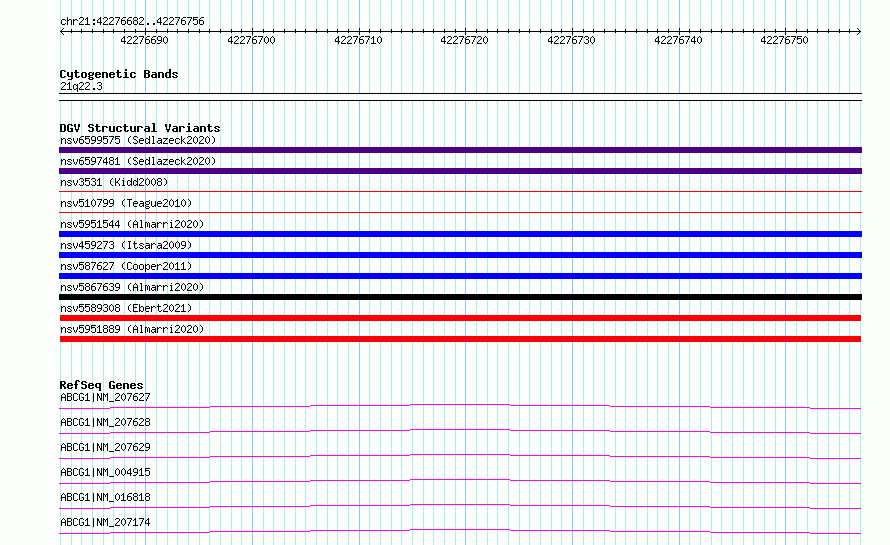The width and height of the screenshot is (890, 545).
Task: Open transcript ABCG1|NM_004915 label
Action: point(105,472)
